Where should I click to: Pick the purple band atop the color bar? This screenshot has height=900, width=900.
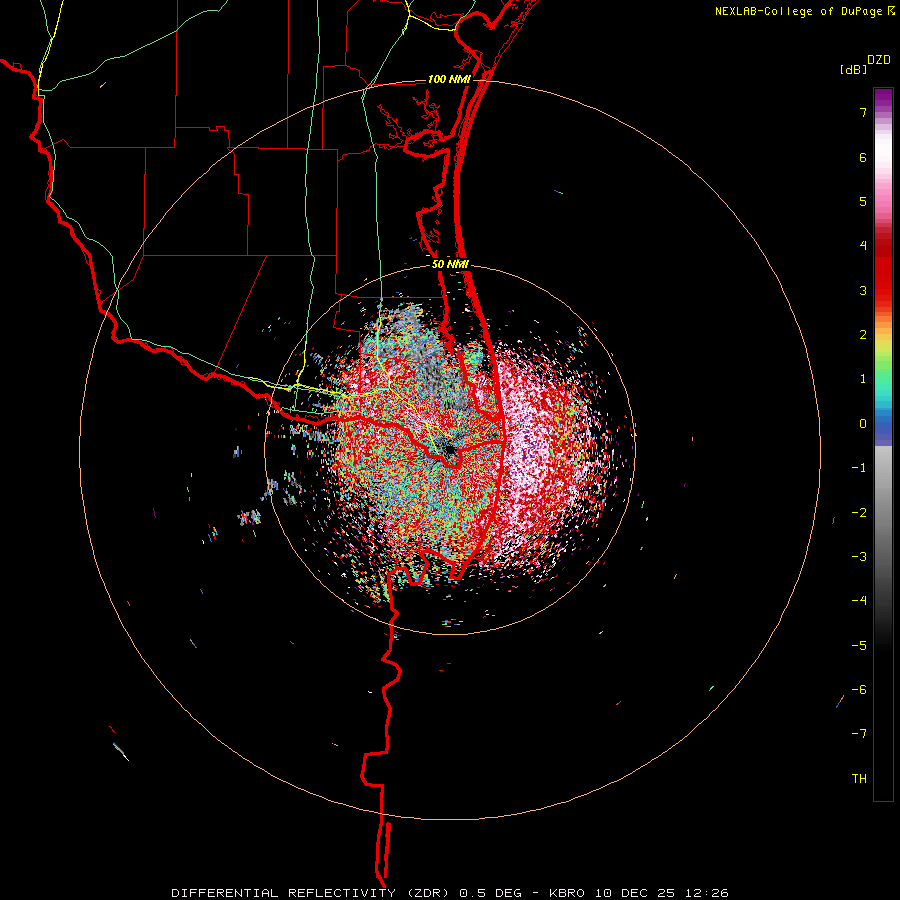click(883, 99)
